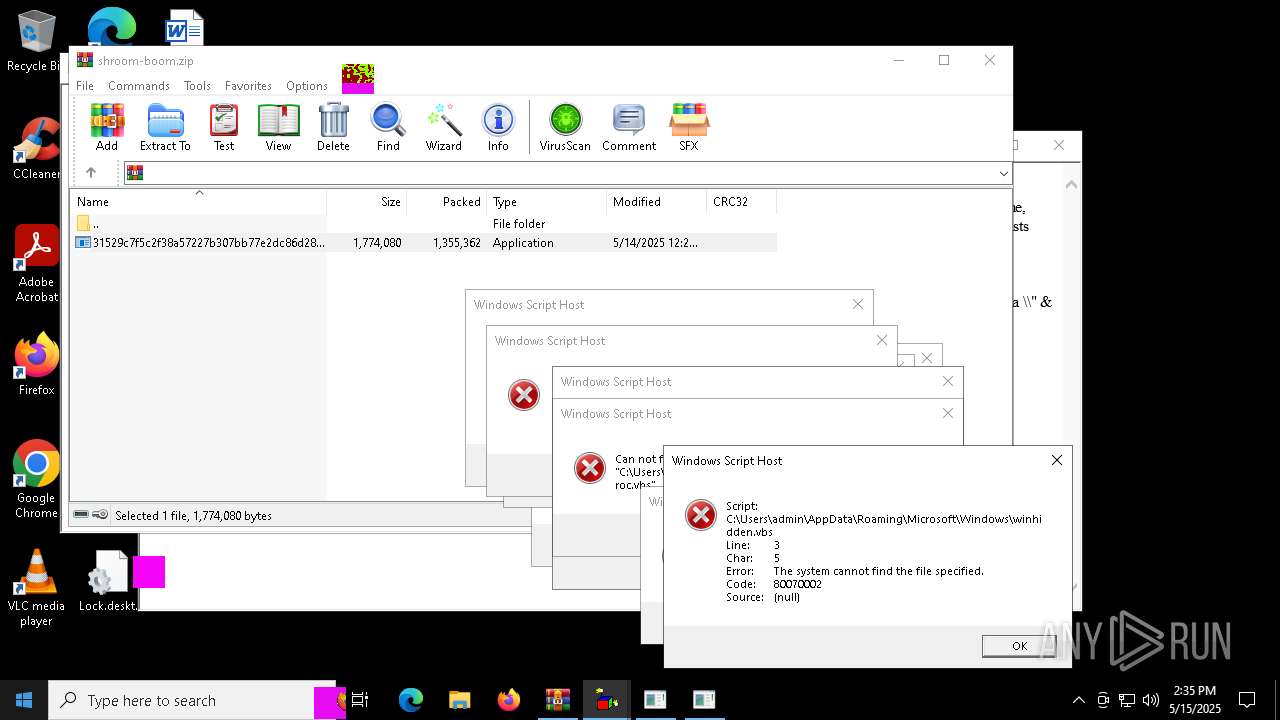Open the Favorites menu
This screenshot has height=720, width=1280.
pos(248,86)
